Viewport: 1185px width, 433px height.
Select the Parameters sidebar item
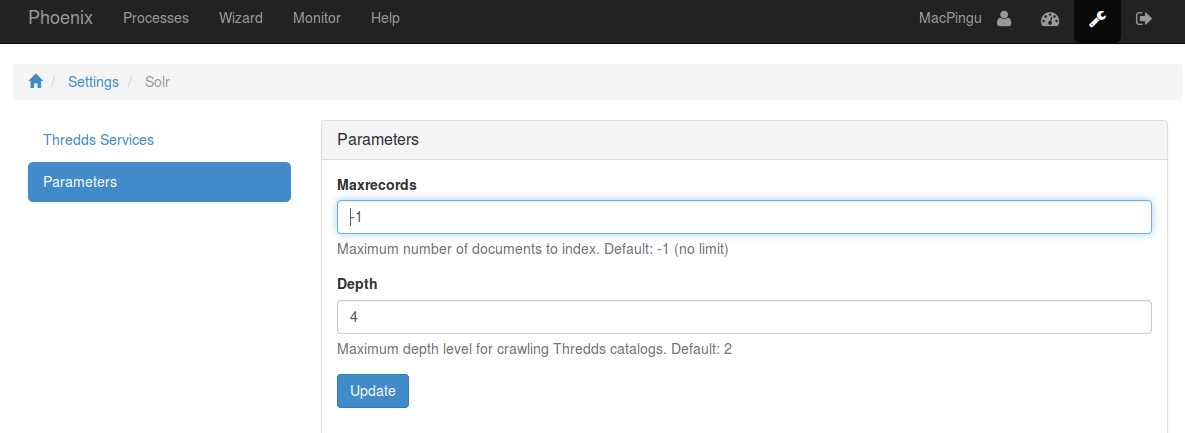[x=159, y=182]
